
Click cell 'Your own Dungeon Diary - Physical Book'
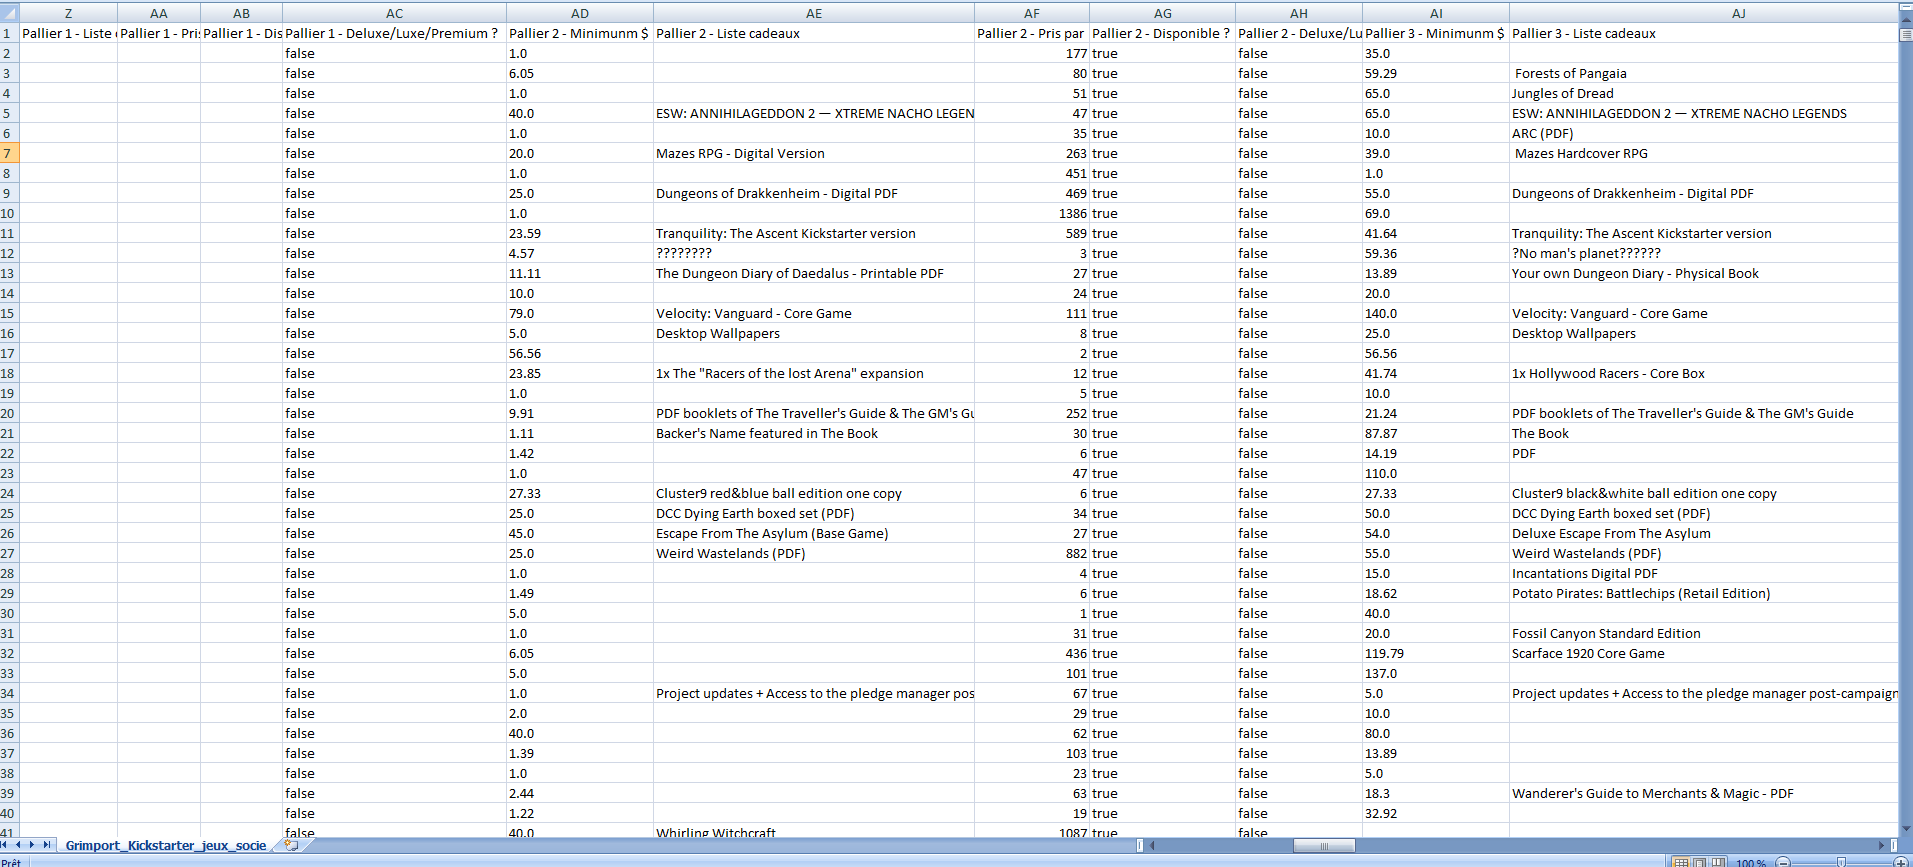1703,273
